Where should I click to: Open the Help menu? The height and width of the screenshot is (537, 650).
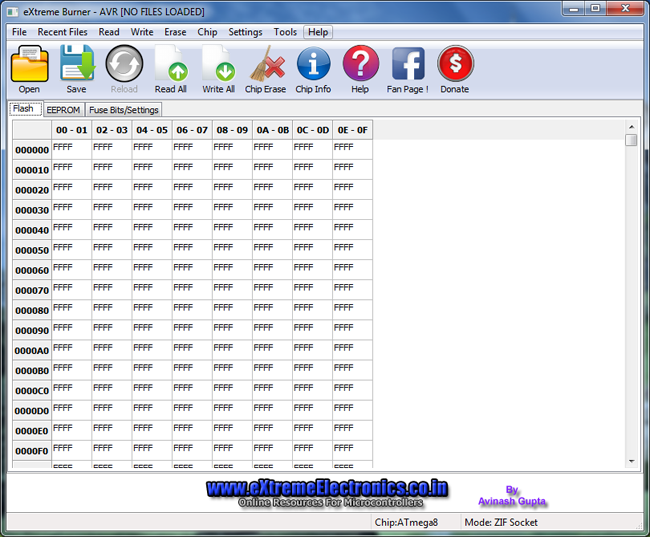(318, 32)
